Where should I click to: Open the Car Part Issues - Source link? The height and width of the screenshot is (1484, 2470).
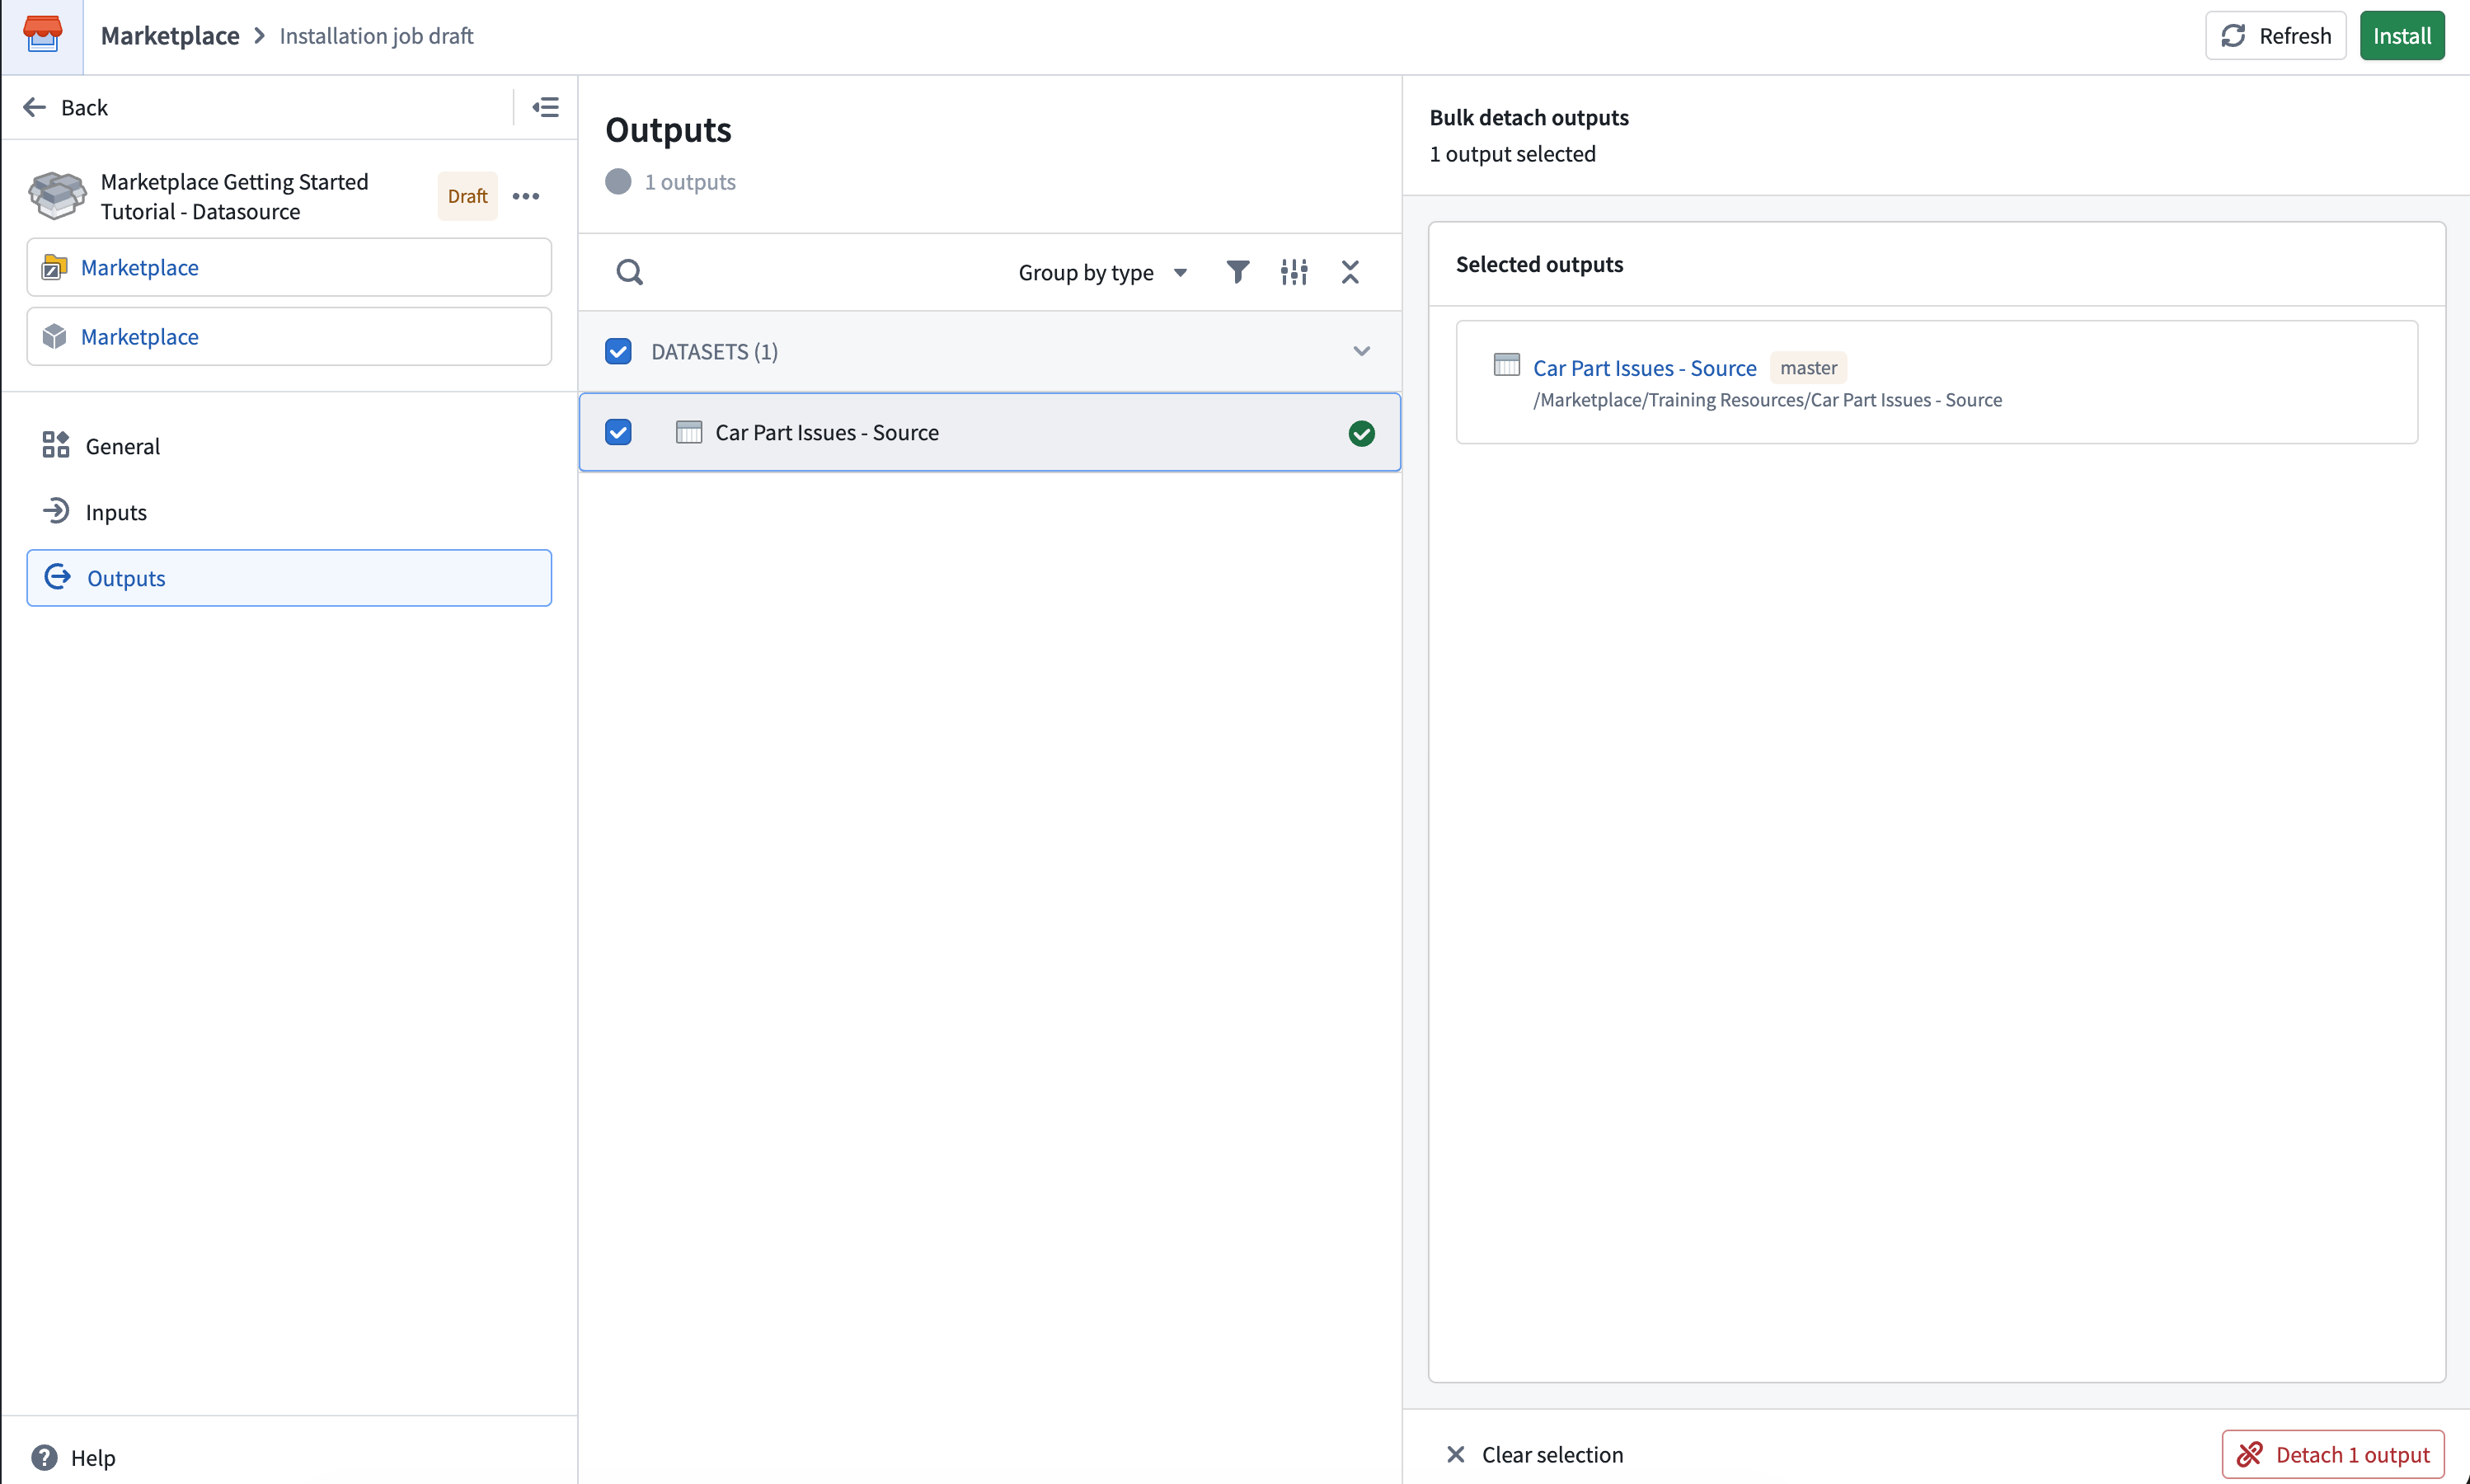pyautogui.click(x=1644, y=368)
